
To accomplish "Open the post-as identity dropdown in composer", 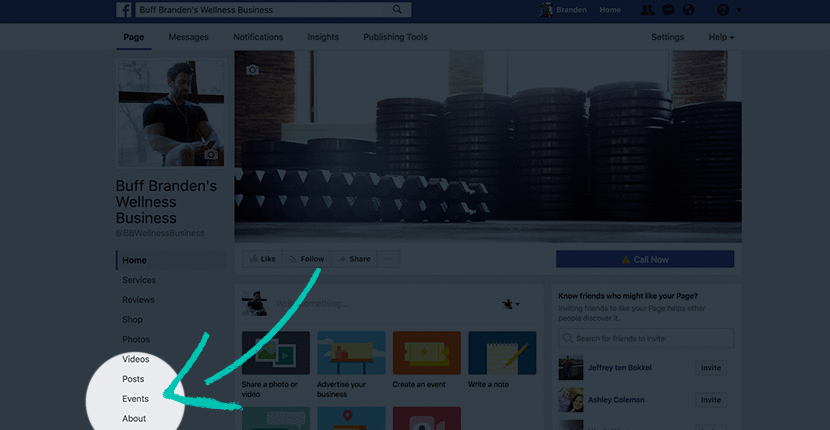I will click(x=511, y=304).
